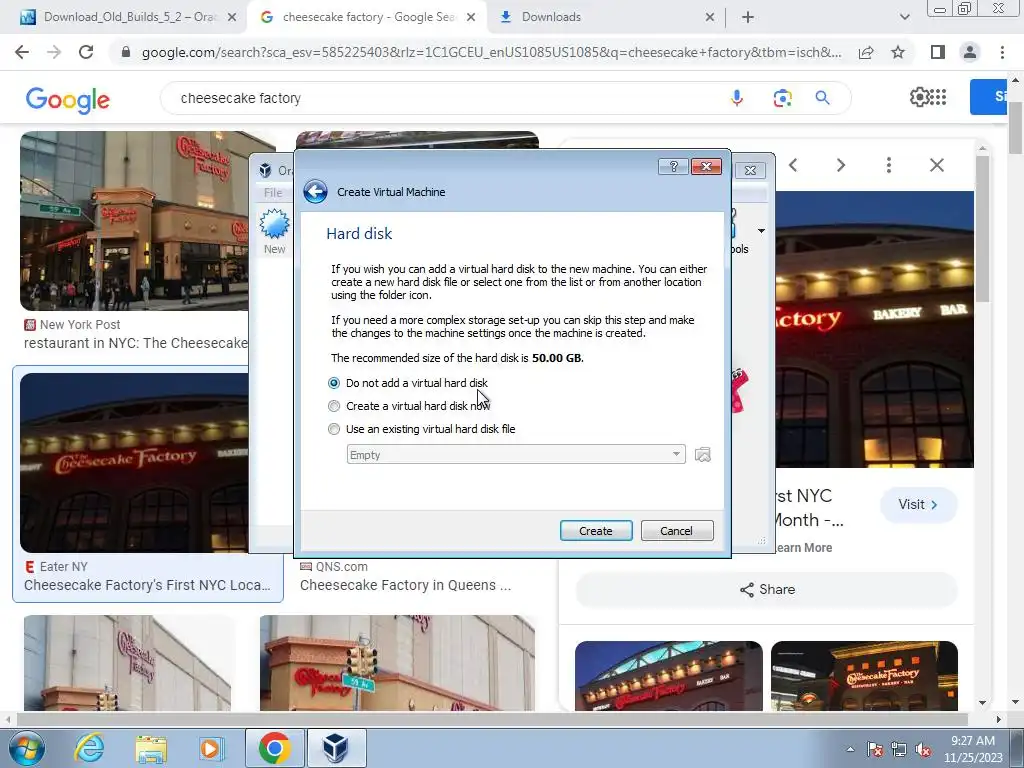
Task: Open Chrome side panel icon
Action: [x=937, y=52]
